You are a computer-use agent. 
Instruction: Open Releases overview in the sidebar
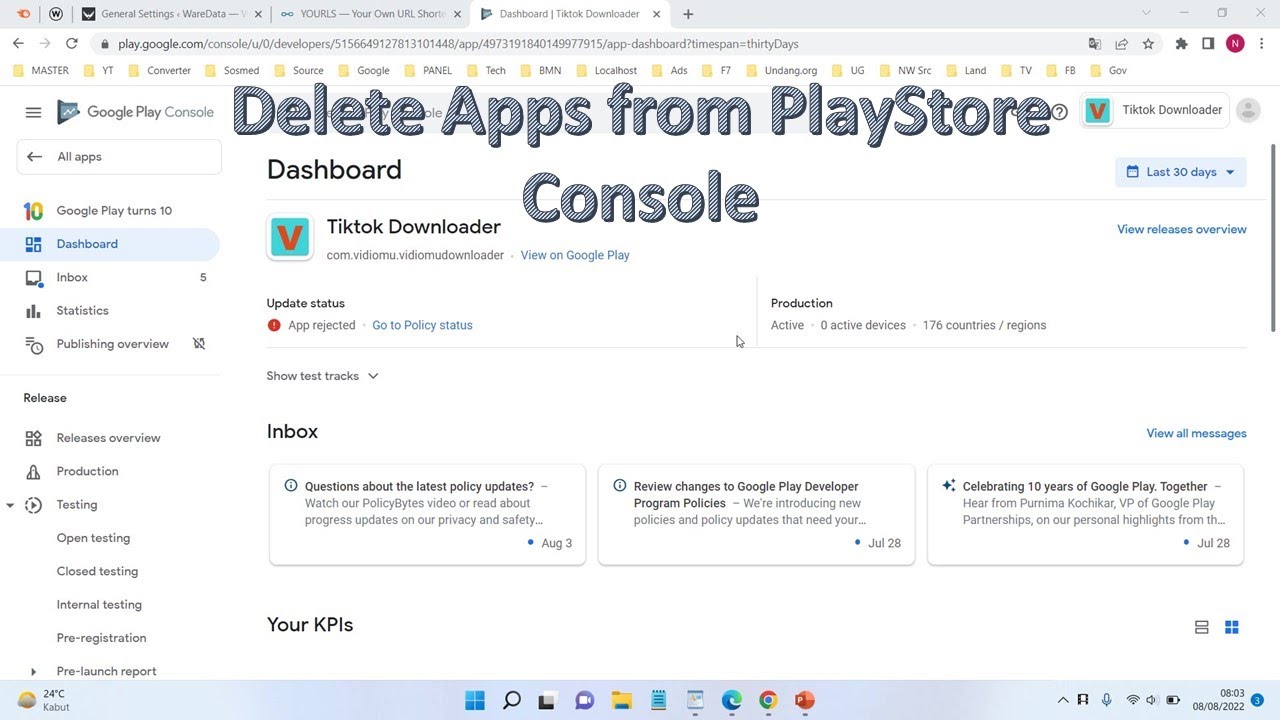point(110,438)
